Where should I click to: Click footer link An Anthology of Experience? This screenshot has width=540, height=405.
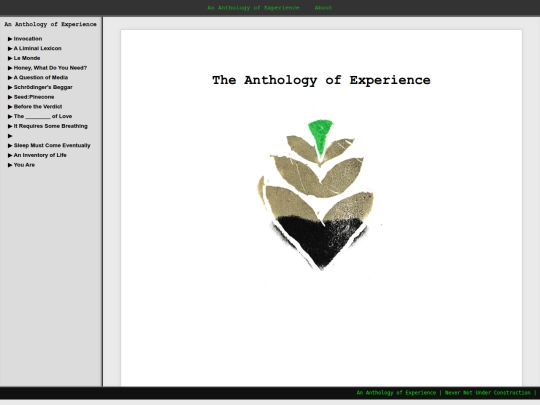[396, 393]
